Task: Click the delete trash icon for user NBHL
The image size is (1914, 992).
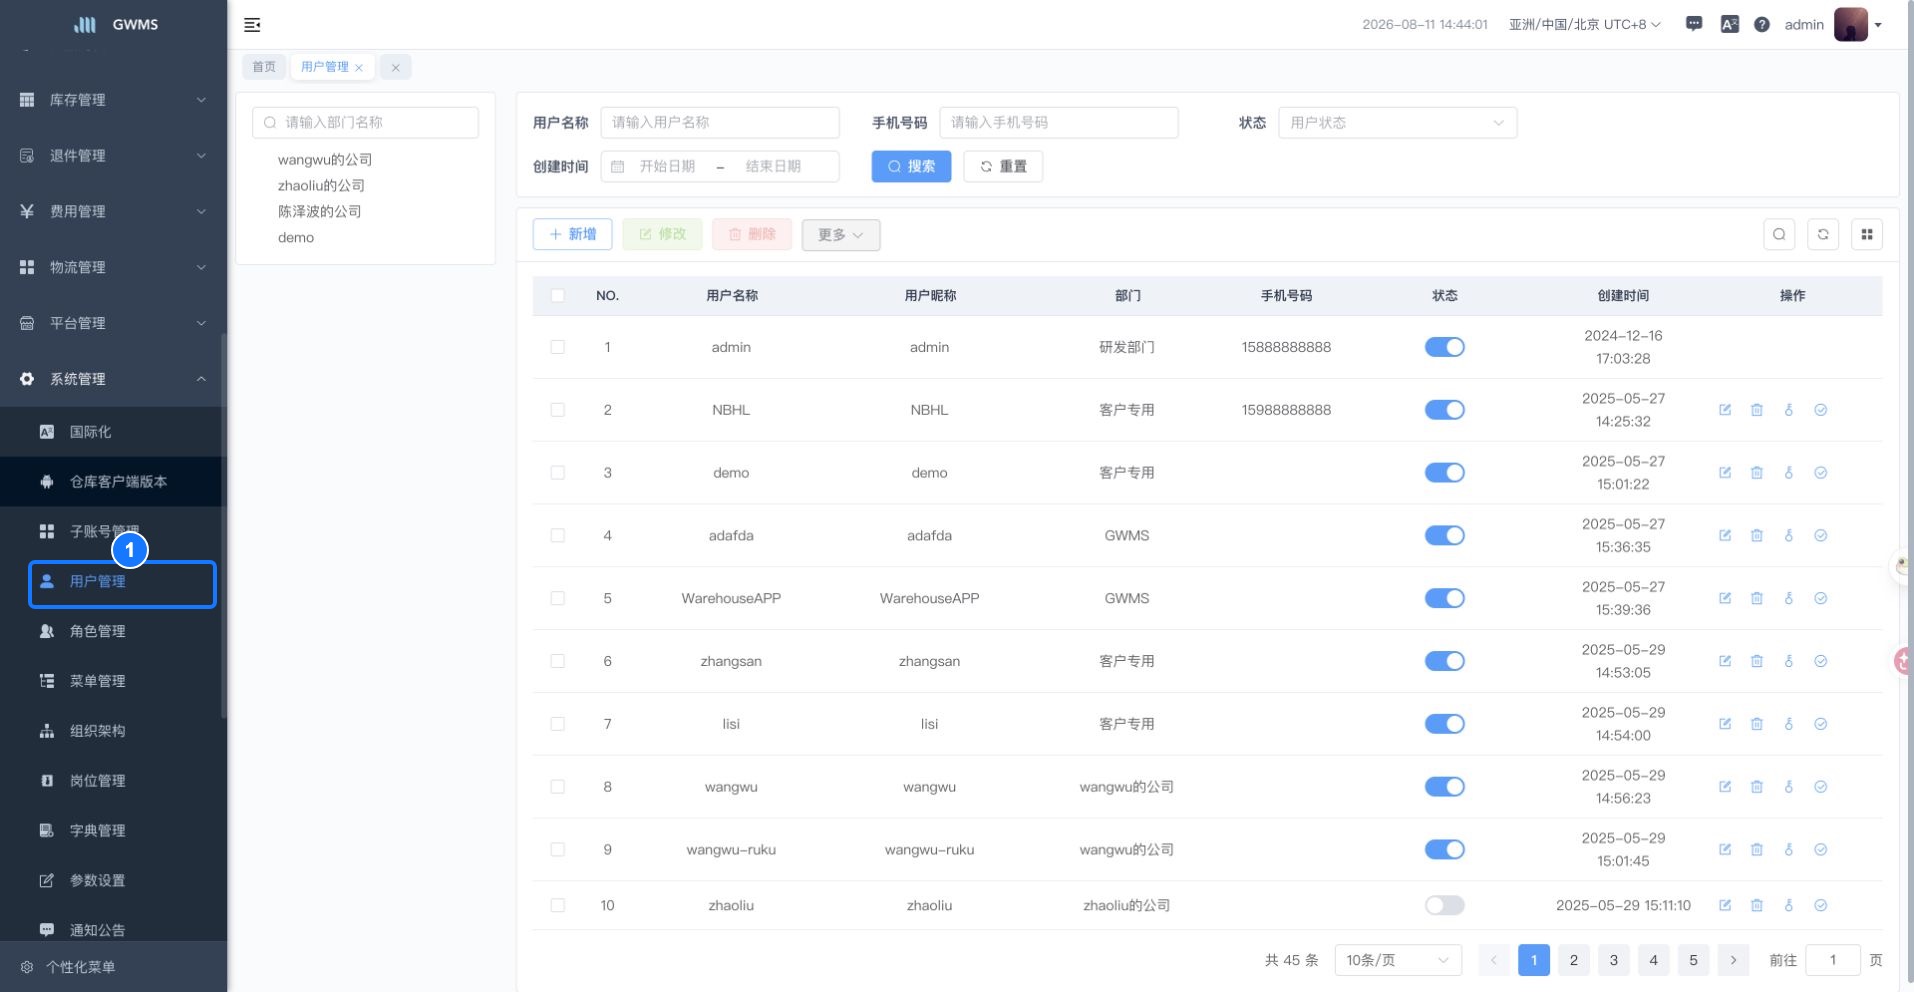Action: pyautogui.click(x=1757, y=410)
